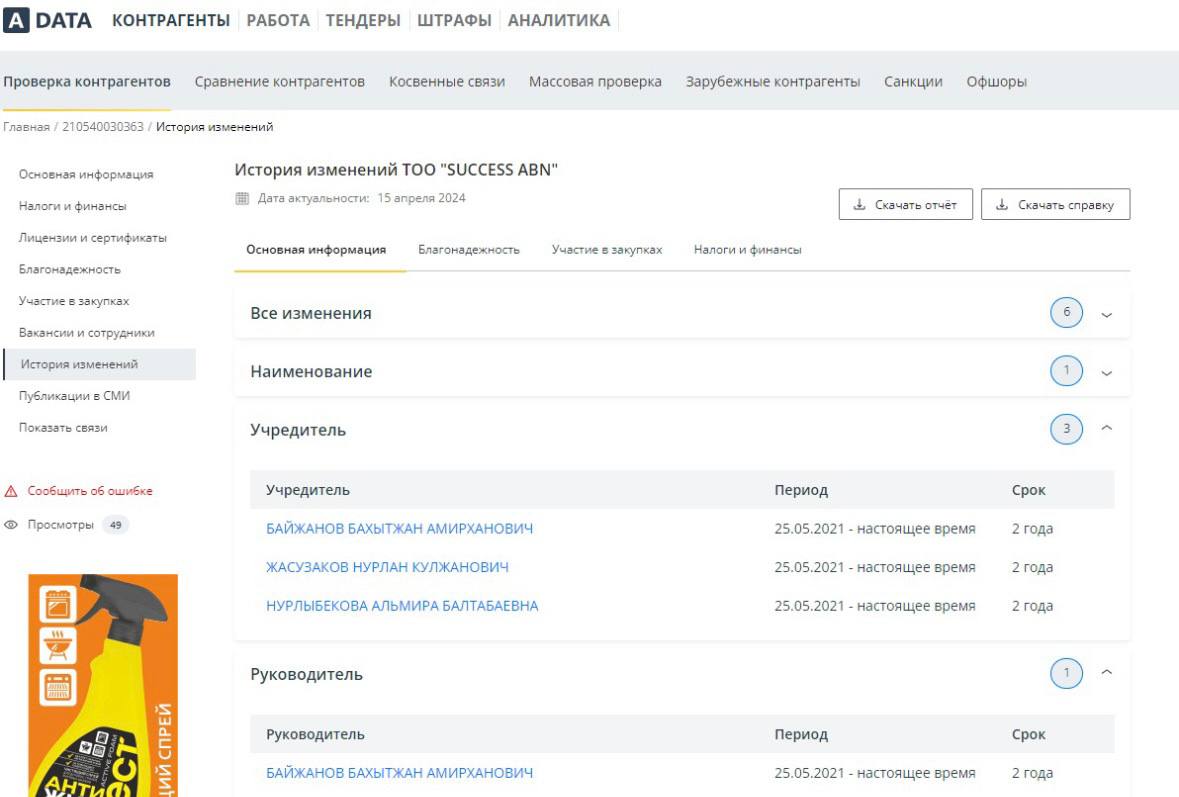Viewport: 1179px width, 797px height.
Task: Switch to Благонадежность history tab
Action: [468, 250]
